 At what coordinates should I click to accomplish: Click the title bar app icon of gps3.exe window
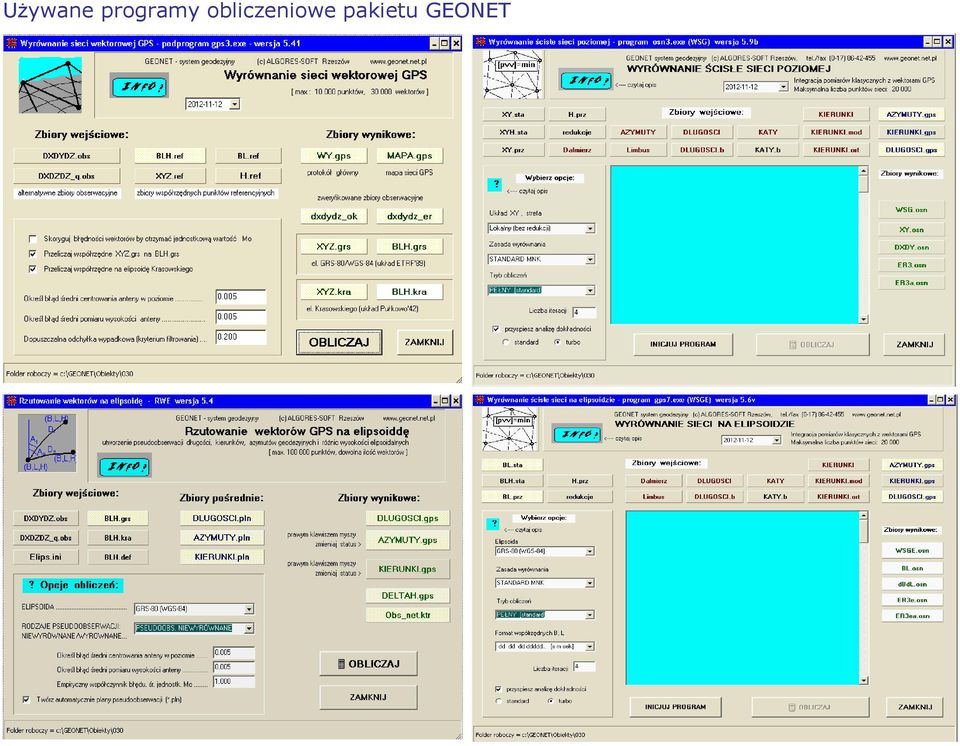(x=11, y=43)
